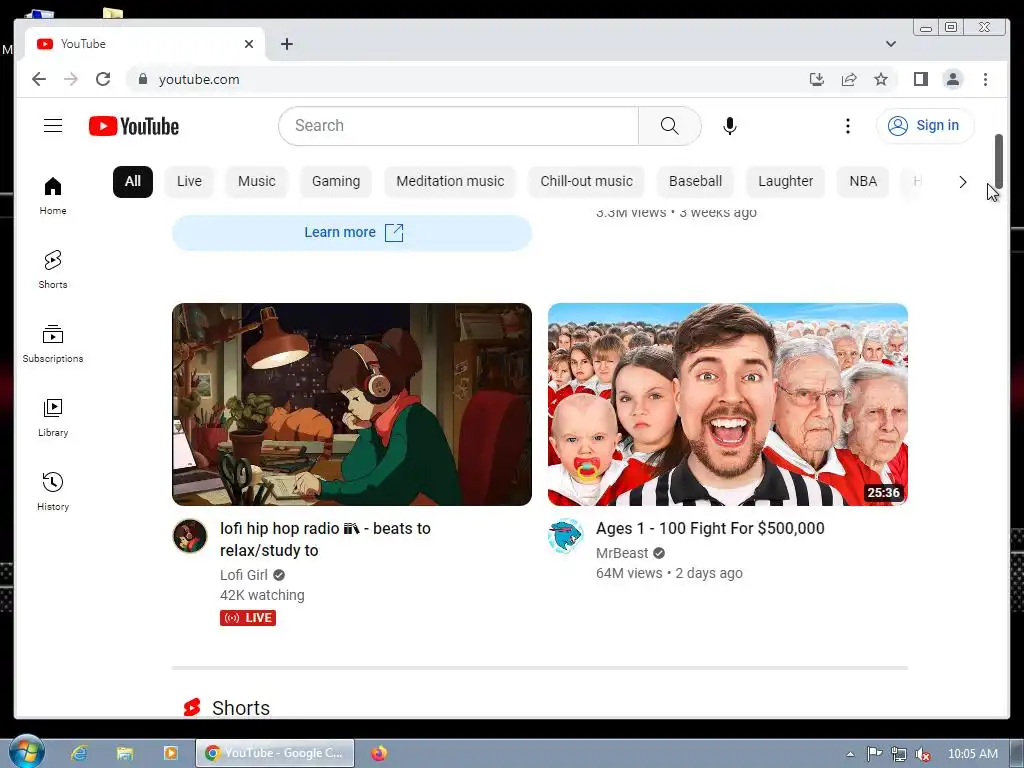Image resolution: width=1024 pixels, height=768 pixels.
Task: Select the Gaming filter chip
Action: tap(336, 182)
